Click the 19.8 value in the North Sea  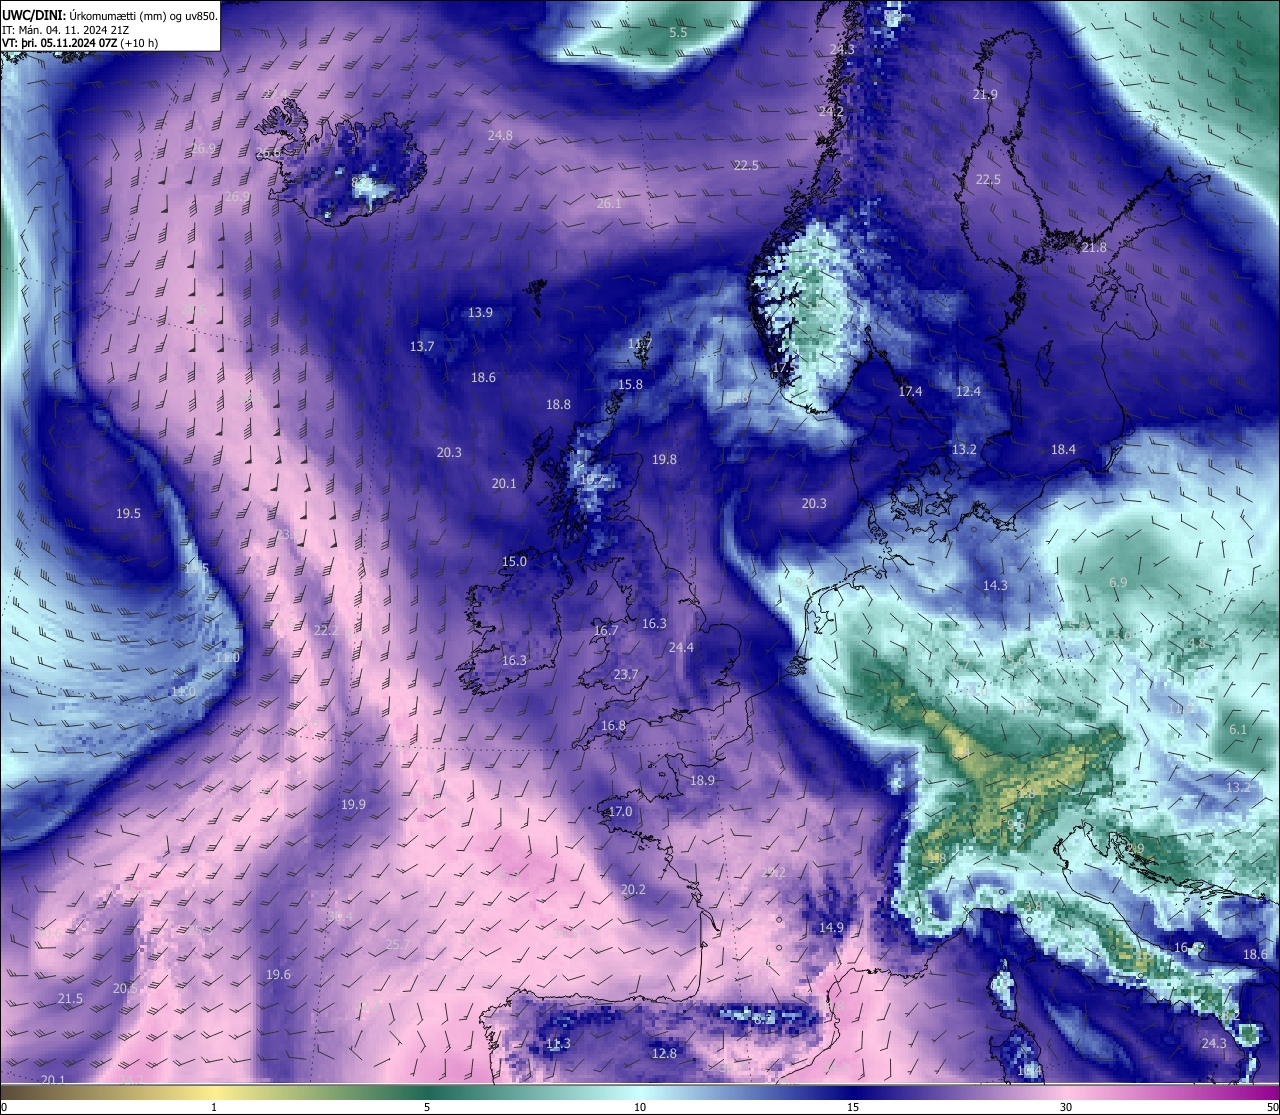click(664, 460)
